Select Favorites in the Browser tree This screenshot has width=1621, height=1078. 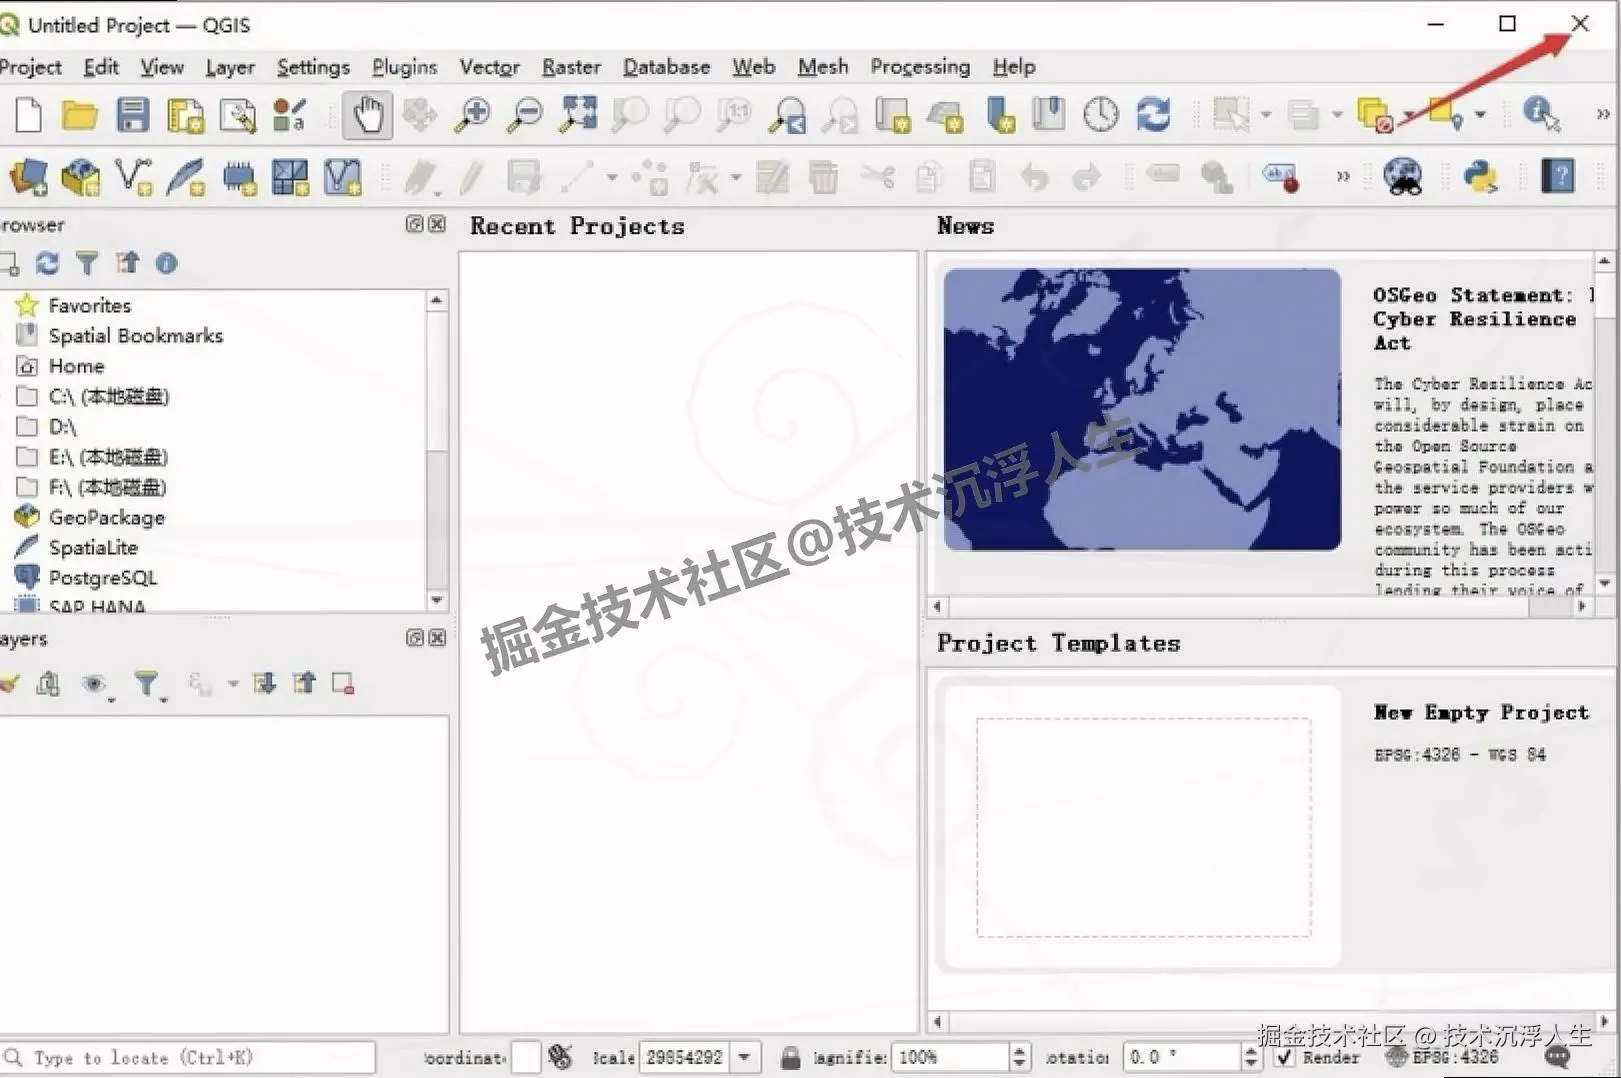coord(89,305)
